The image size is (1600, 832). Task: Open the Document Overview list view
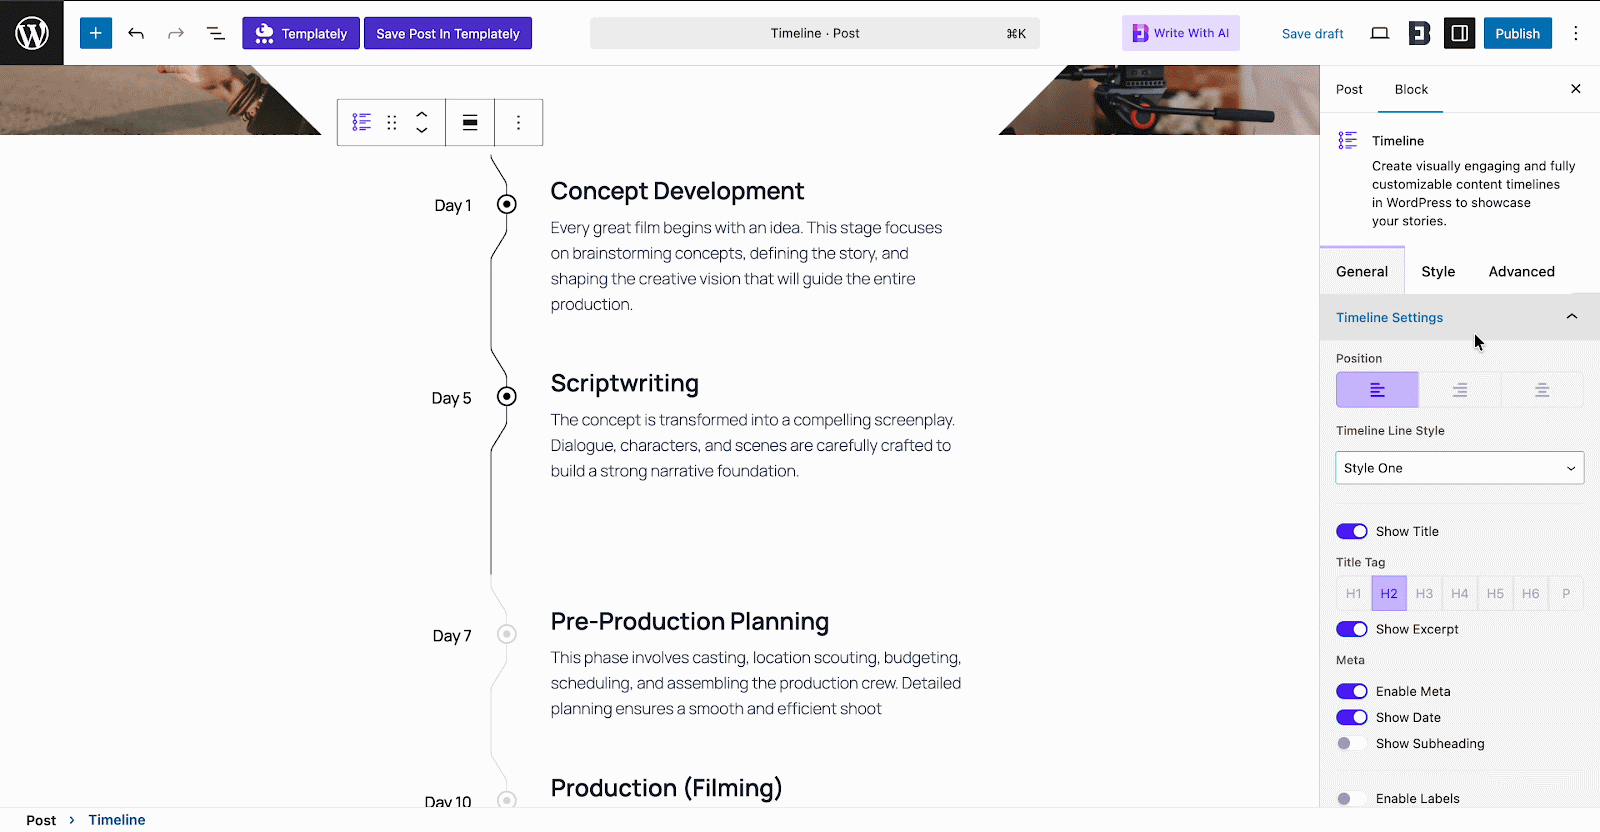[216, 32]
